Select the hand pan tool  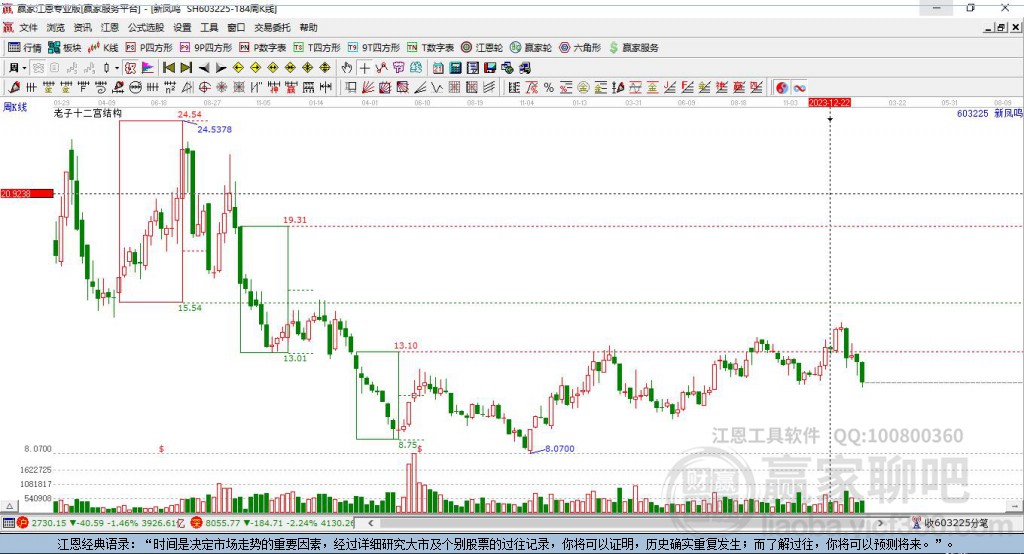(x=346, y=68)
